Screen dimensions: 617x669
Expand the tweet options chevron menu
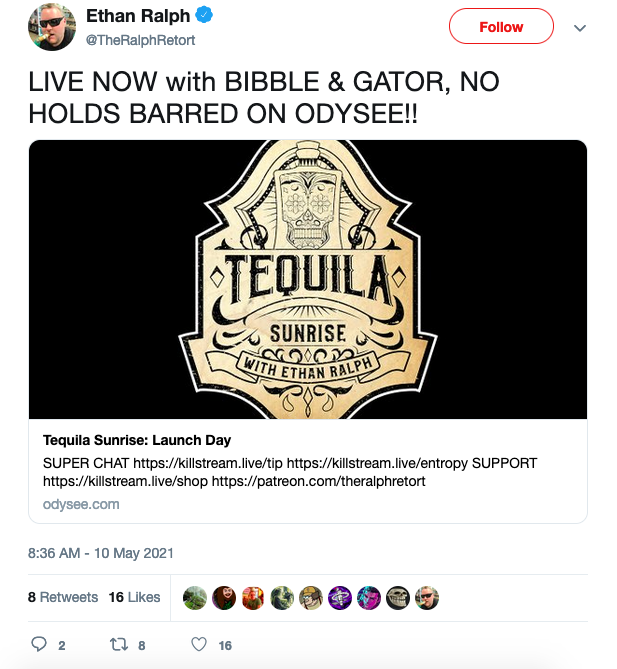(x=579, y=28)
